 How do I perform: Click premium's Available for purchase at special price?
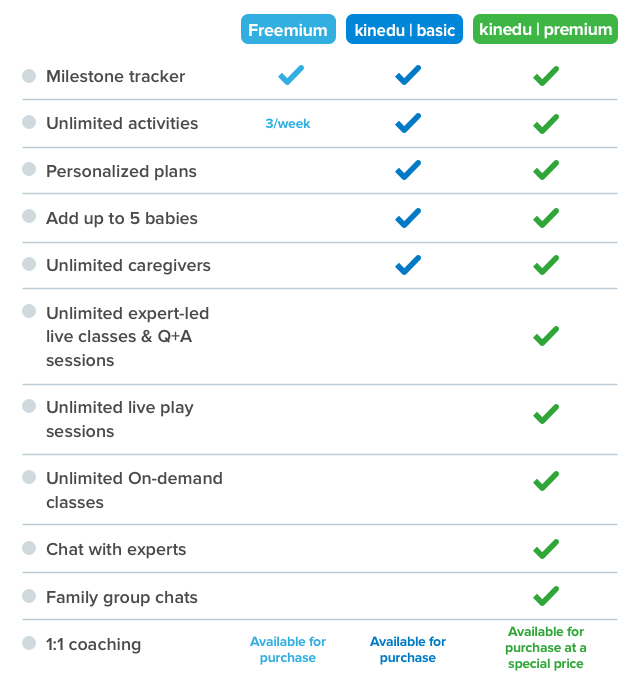tap(546, 648)
